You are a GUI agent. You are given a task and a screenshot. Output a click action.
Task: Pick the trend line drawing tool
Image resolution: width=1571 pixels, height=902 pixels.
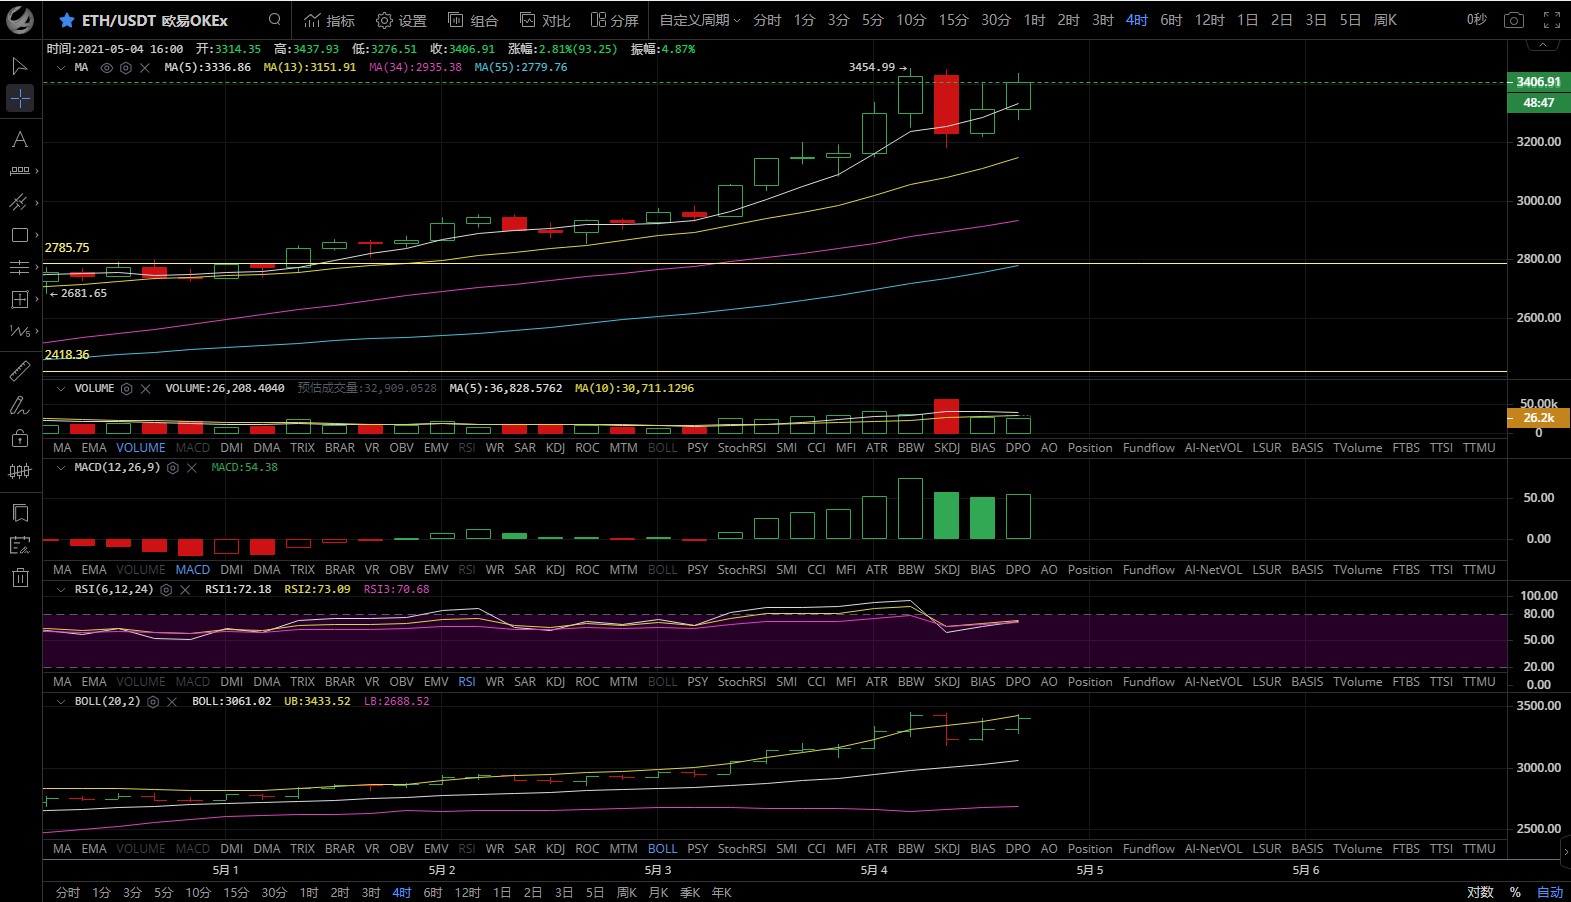click(x=19, y=202)
